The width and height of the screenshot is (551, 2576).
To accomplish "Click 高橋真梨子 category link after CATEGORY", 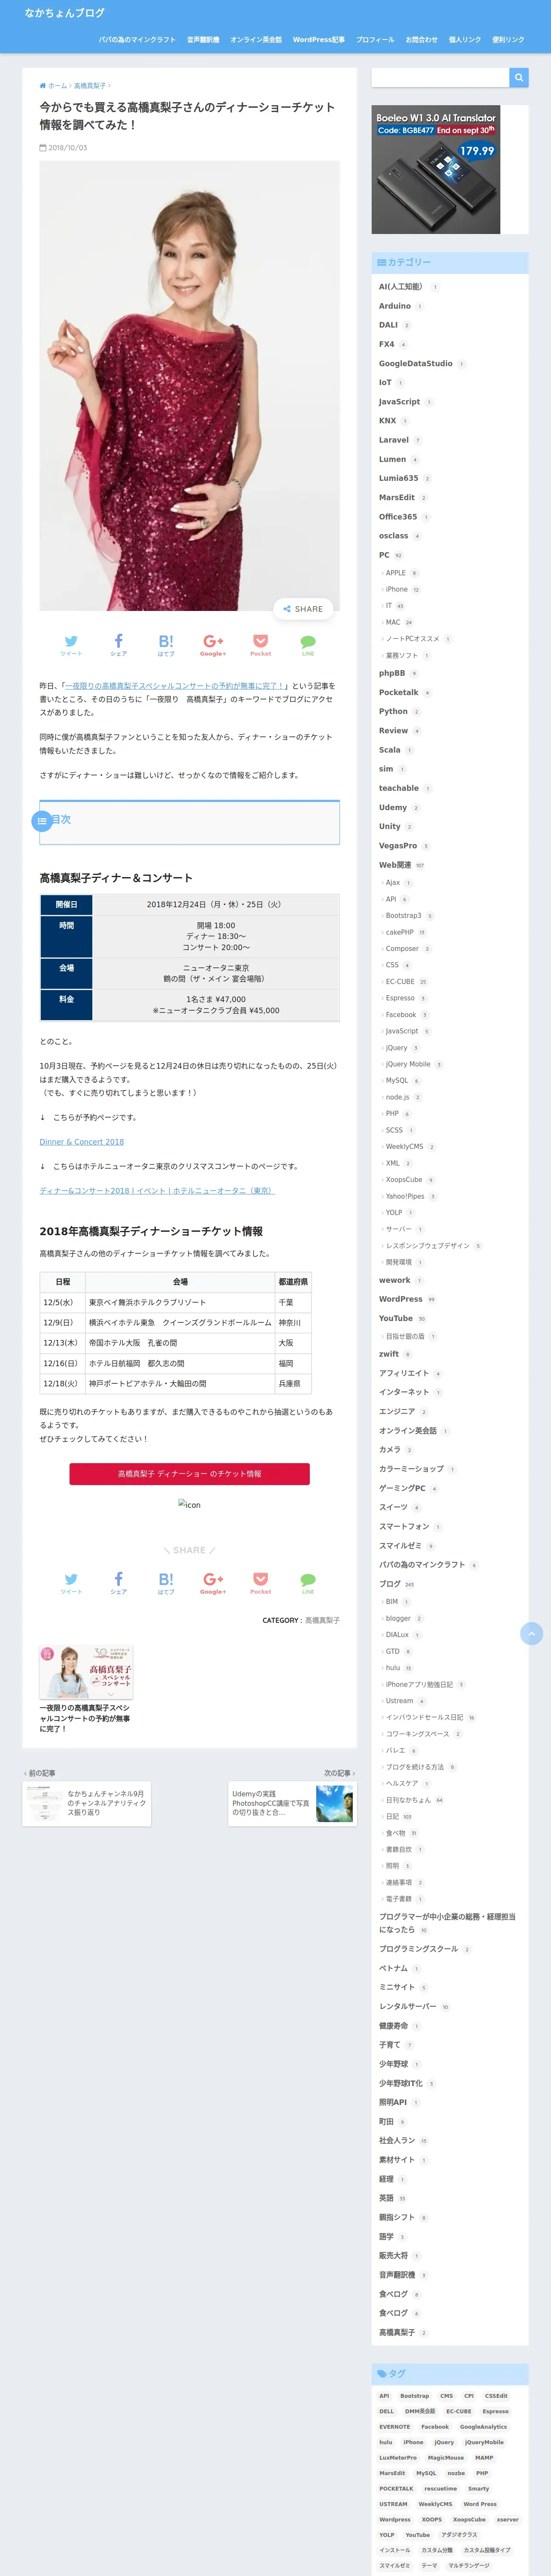I will click(x=322, y=1620).
